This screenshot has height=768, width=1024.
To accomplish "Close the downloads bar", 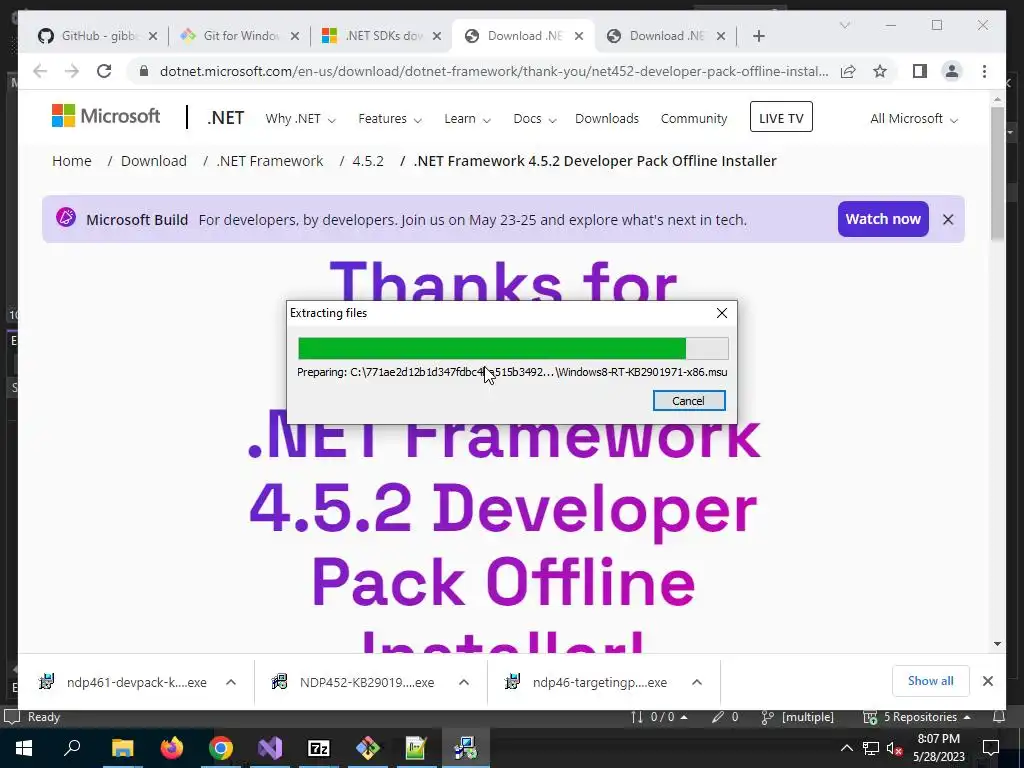I will (x=987, y=681).
